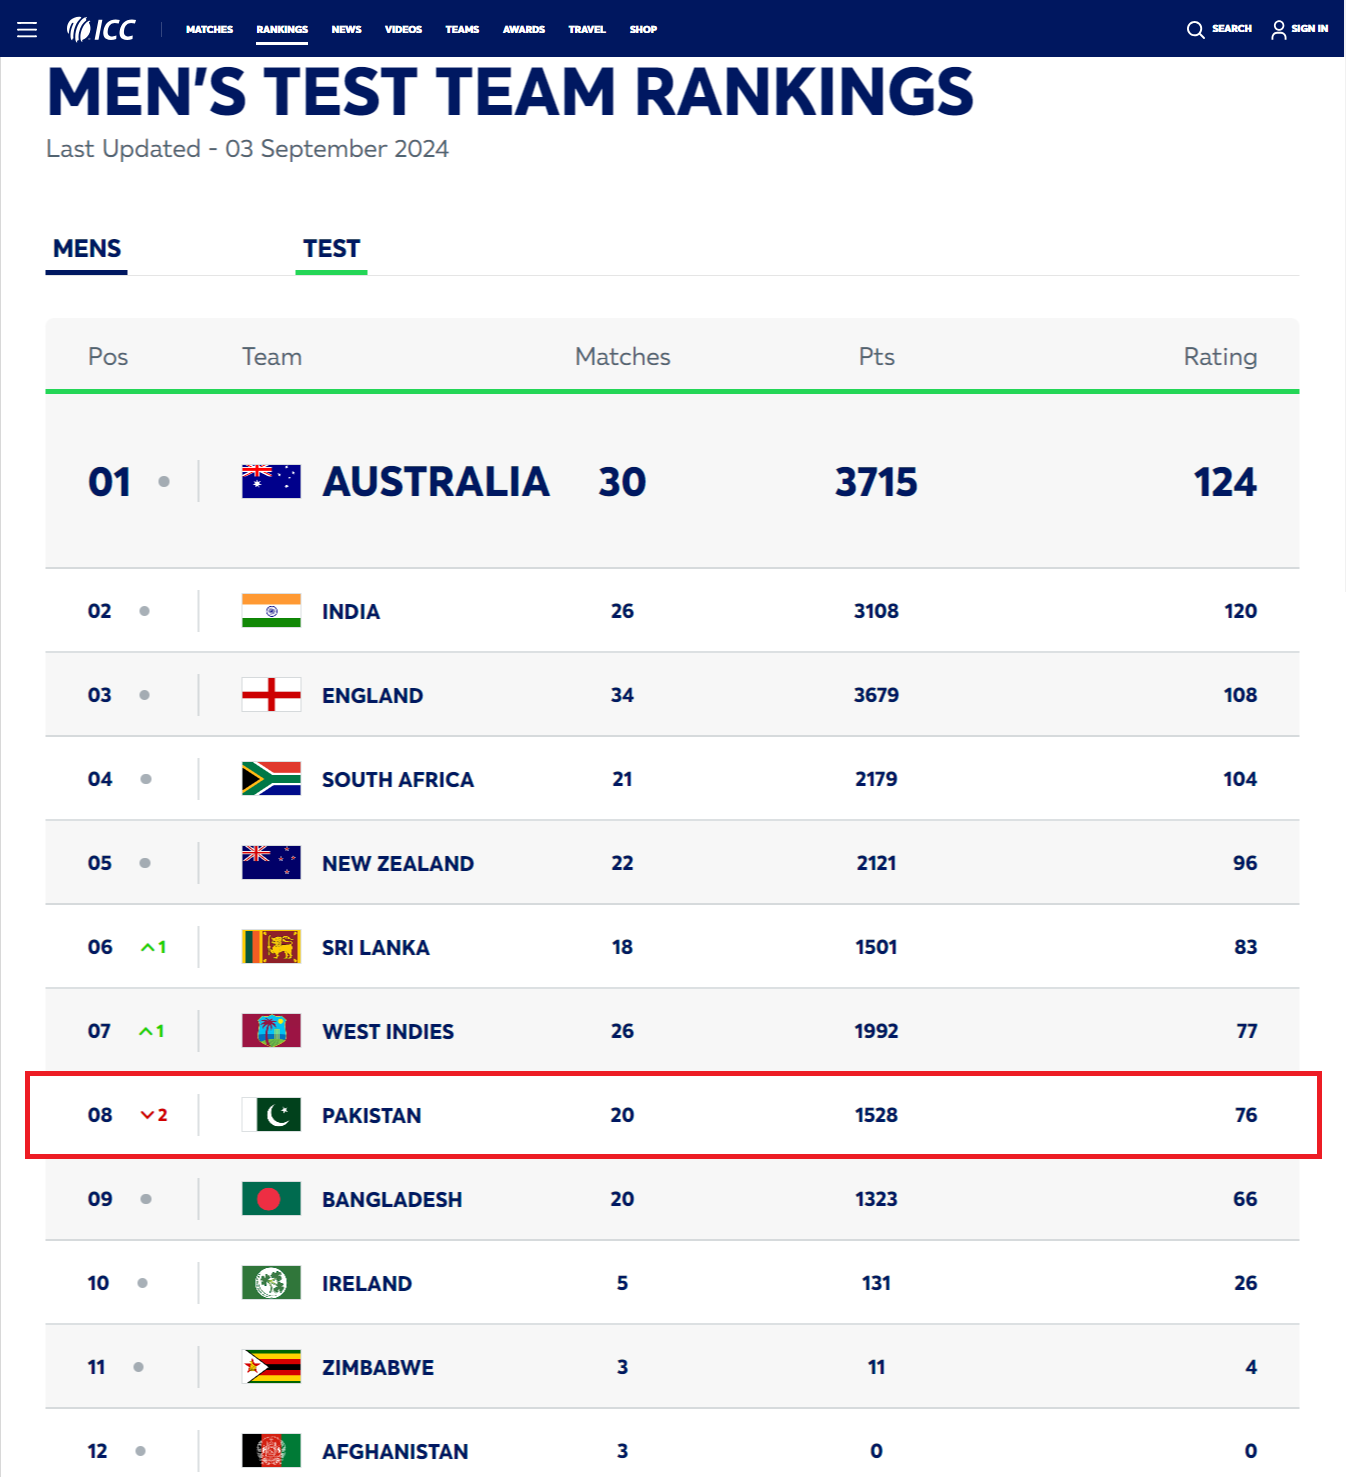
Task: Open the Matches menu item
Action: click(x=209, y=29)
